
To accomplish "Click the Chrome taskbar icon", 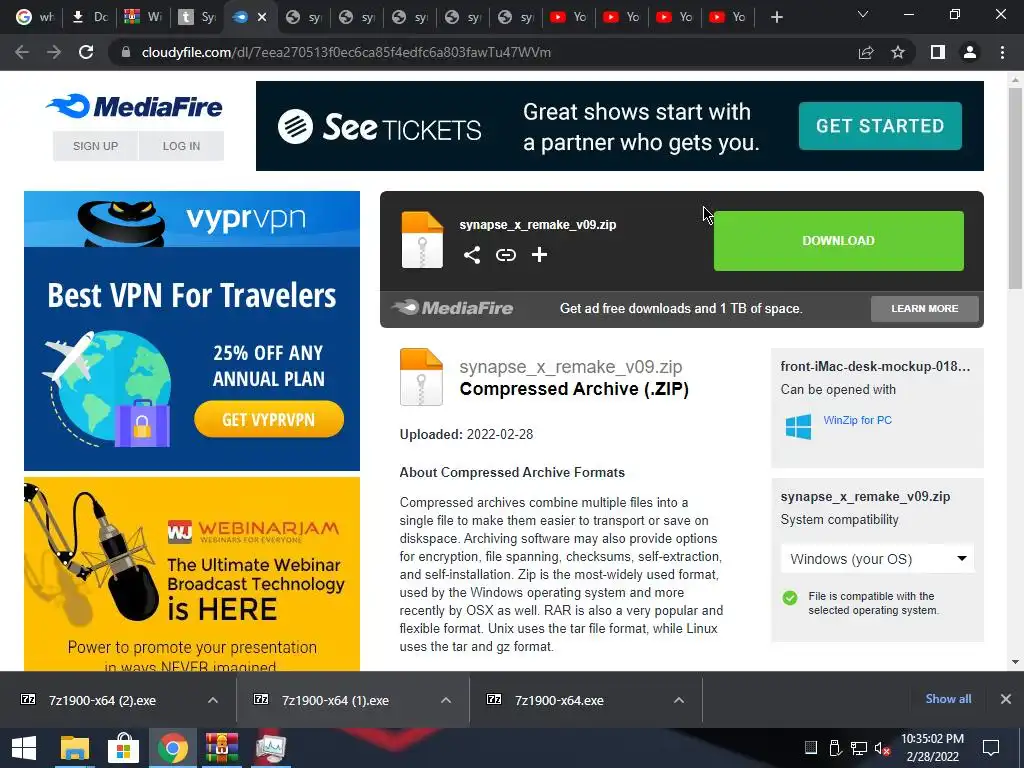I will tap(172, 748).
